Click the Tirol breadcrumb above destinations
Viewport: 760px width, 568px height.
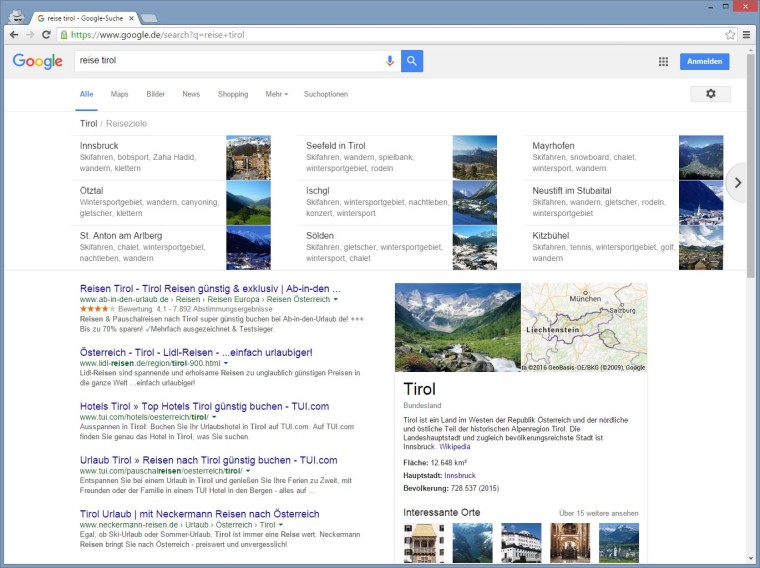88,124
